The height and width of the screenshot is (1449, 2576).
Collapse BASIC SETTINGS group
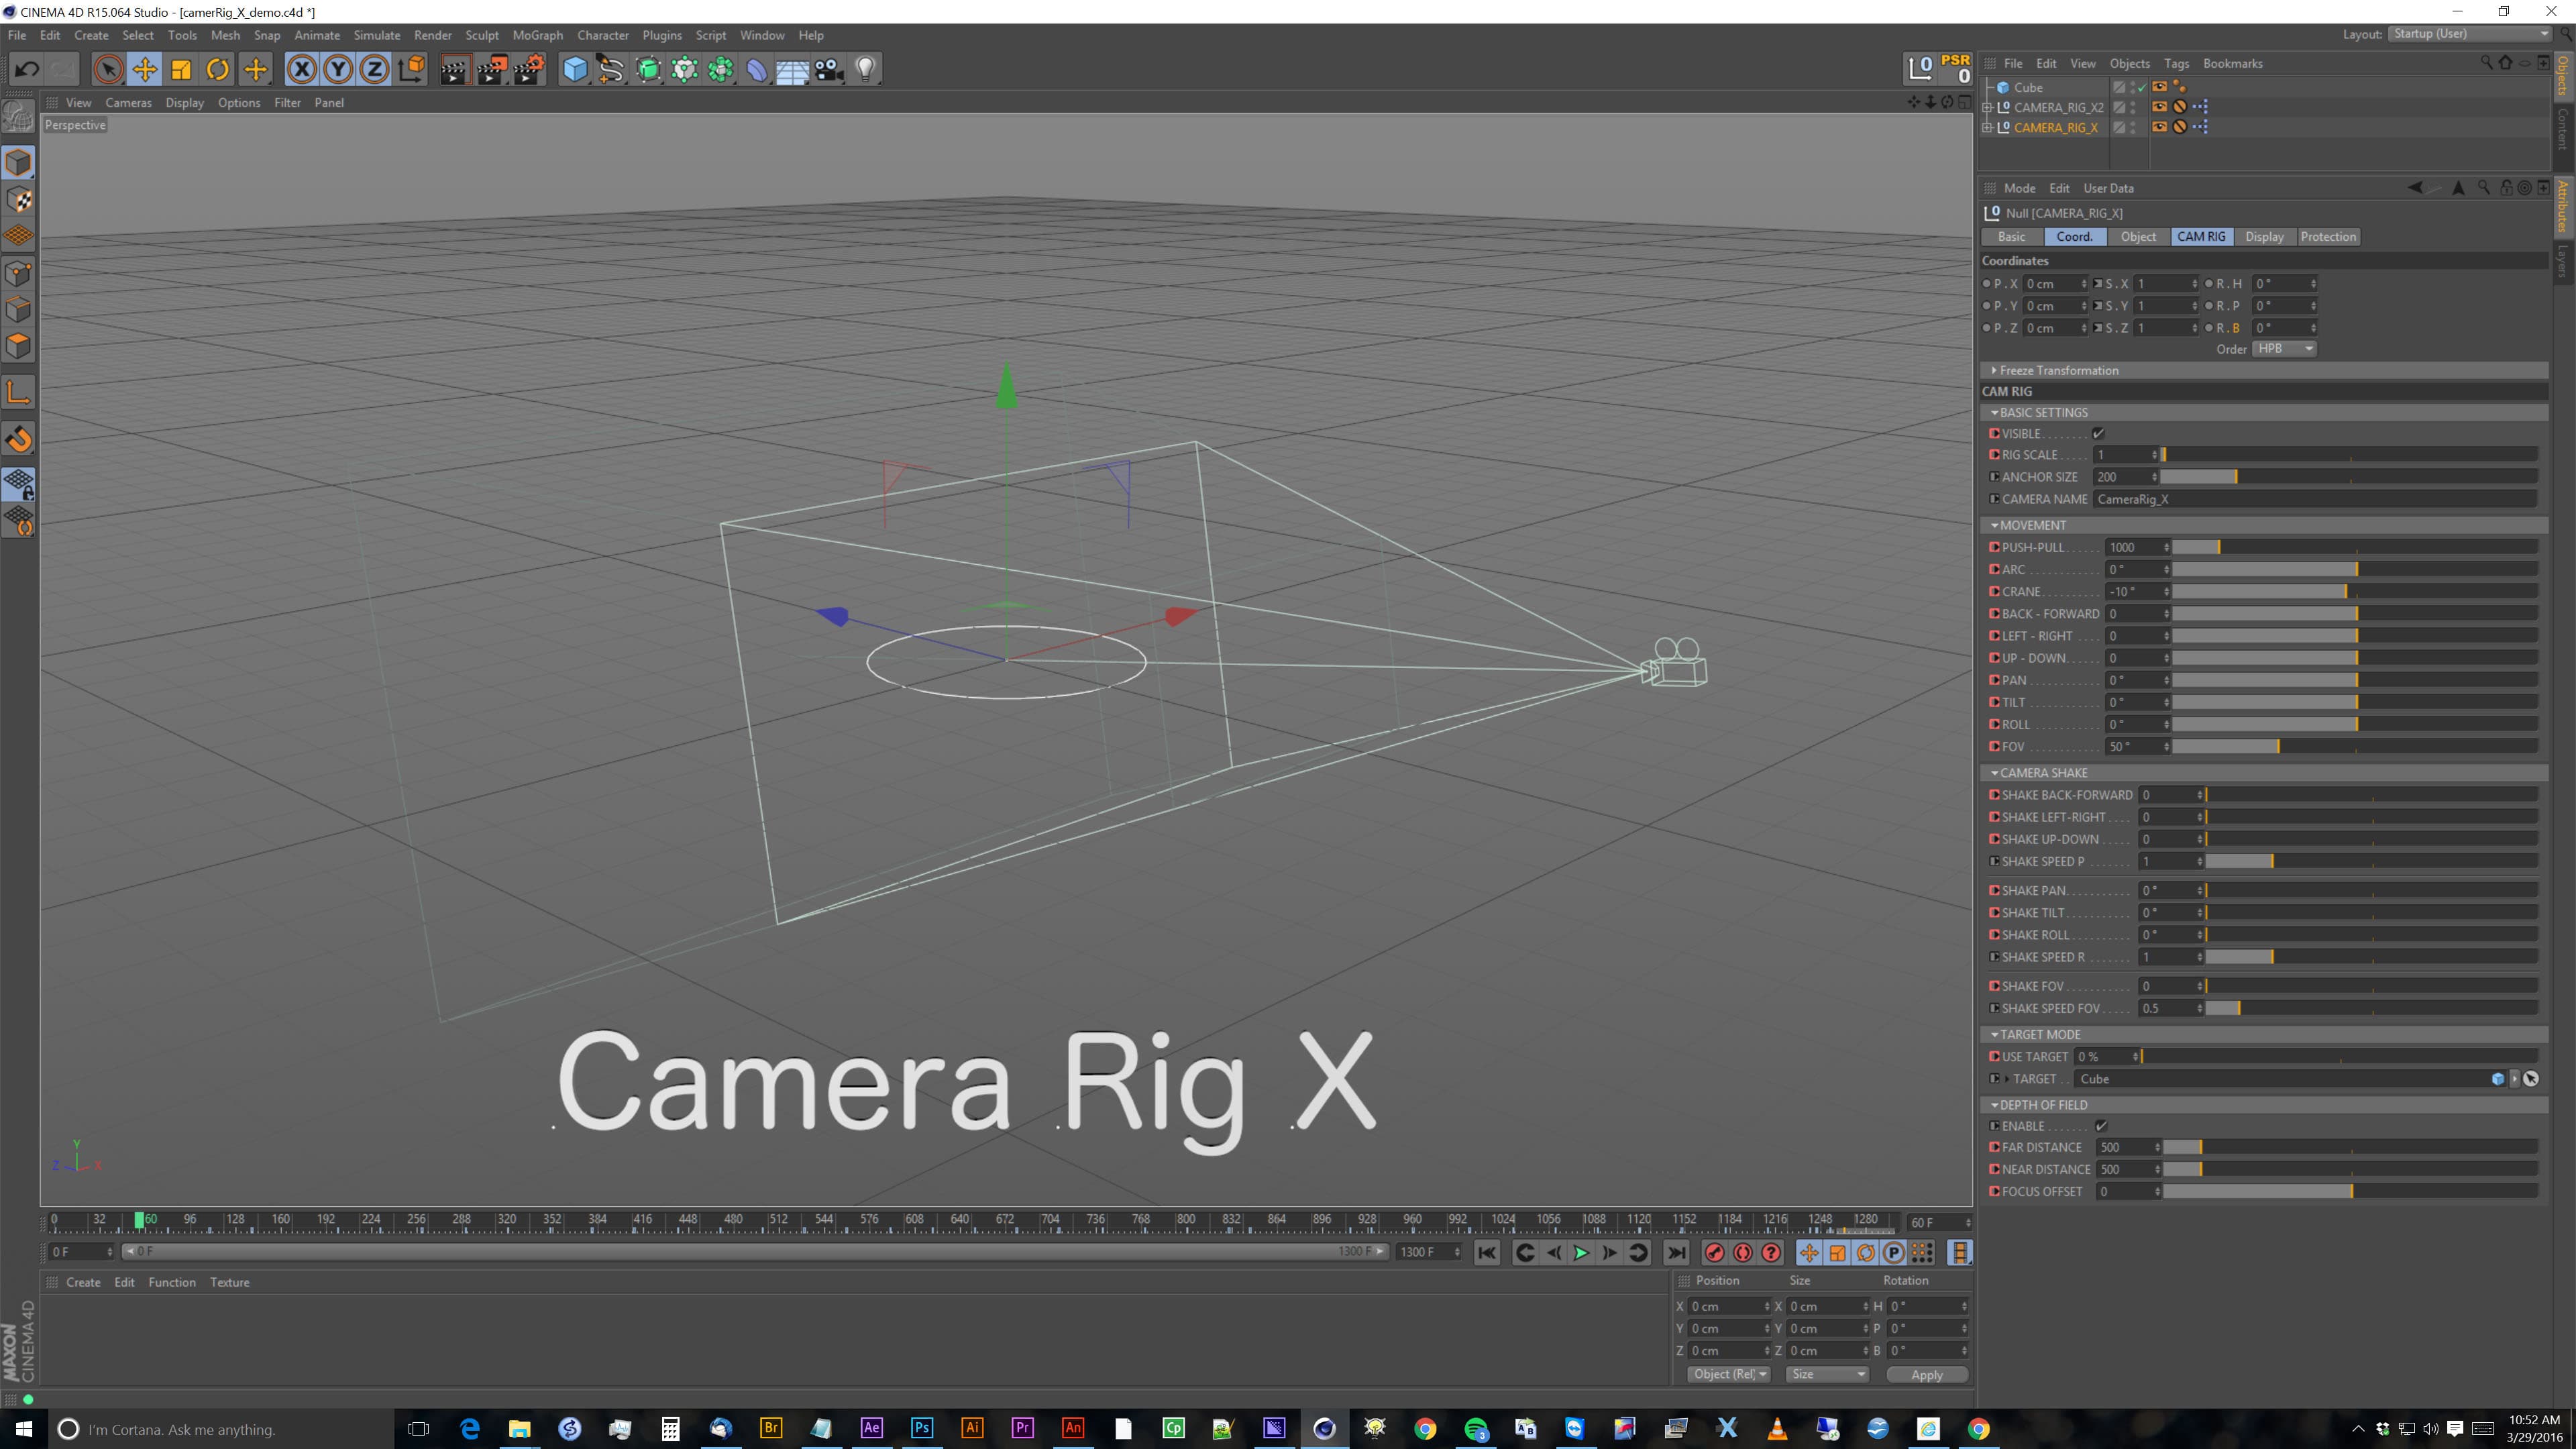click(1994, 413)
